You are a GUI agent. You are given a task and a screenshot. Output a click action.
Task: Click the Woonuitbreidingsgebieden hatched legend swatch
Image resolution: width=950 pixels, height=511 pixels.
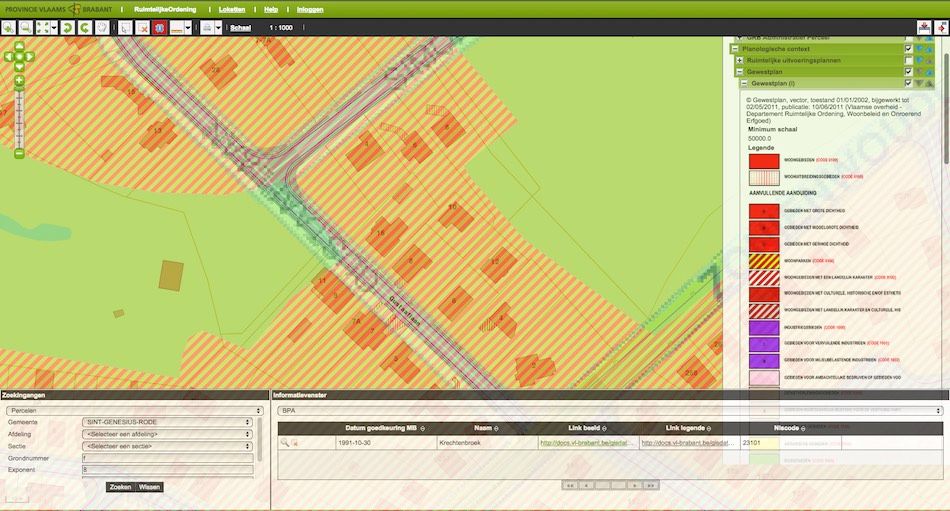(764, 178)
